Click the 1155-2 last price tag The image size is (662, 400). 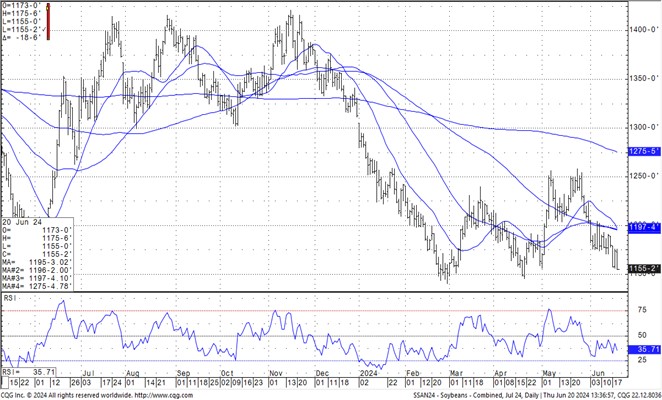click(x=640, y=269)
